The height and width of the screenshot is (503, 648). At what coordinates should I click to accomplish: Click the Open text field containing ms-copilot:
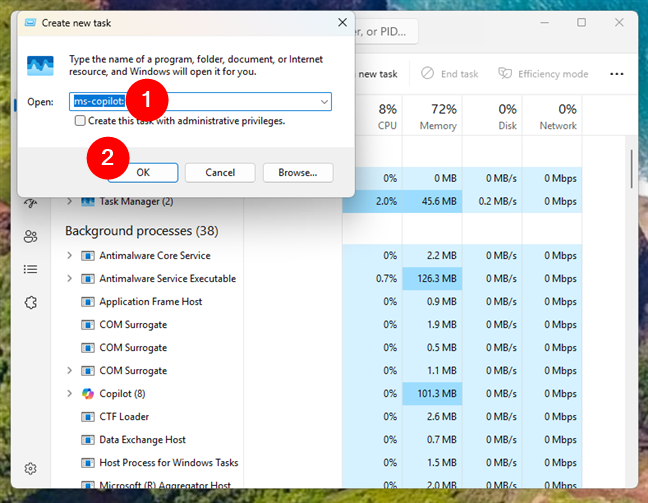(200, 102)
